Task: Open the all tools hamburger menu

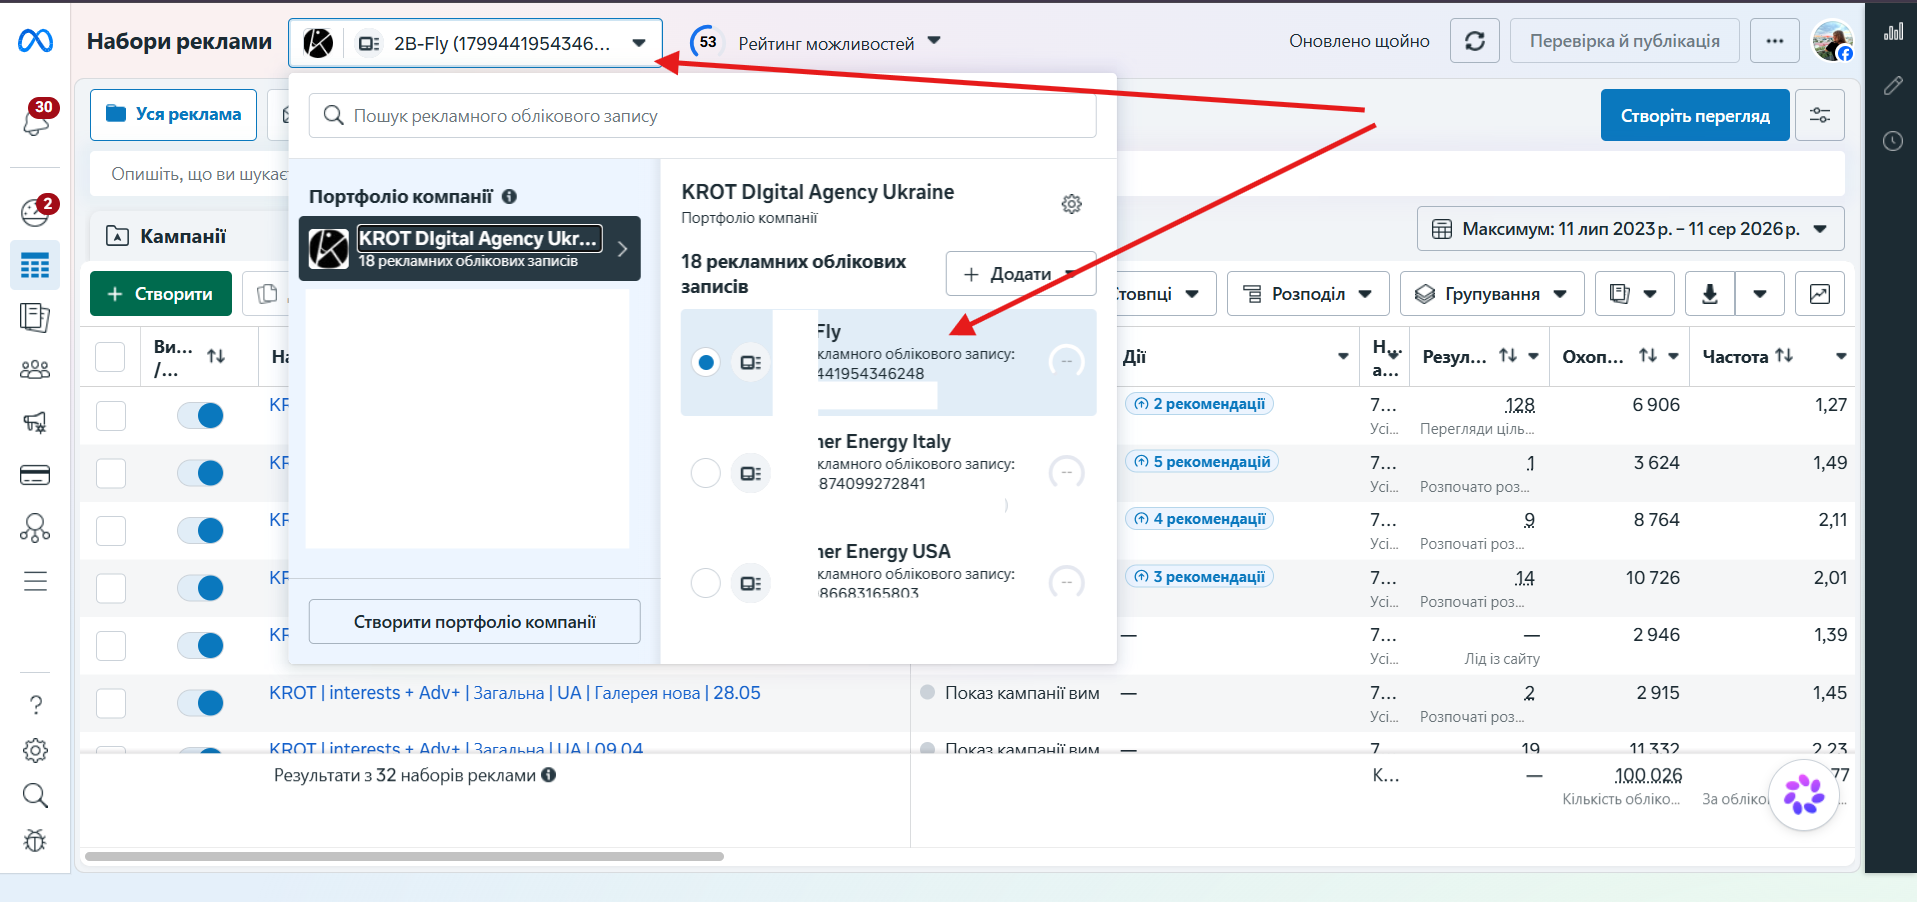Action: tap(35, 581)
